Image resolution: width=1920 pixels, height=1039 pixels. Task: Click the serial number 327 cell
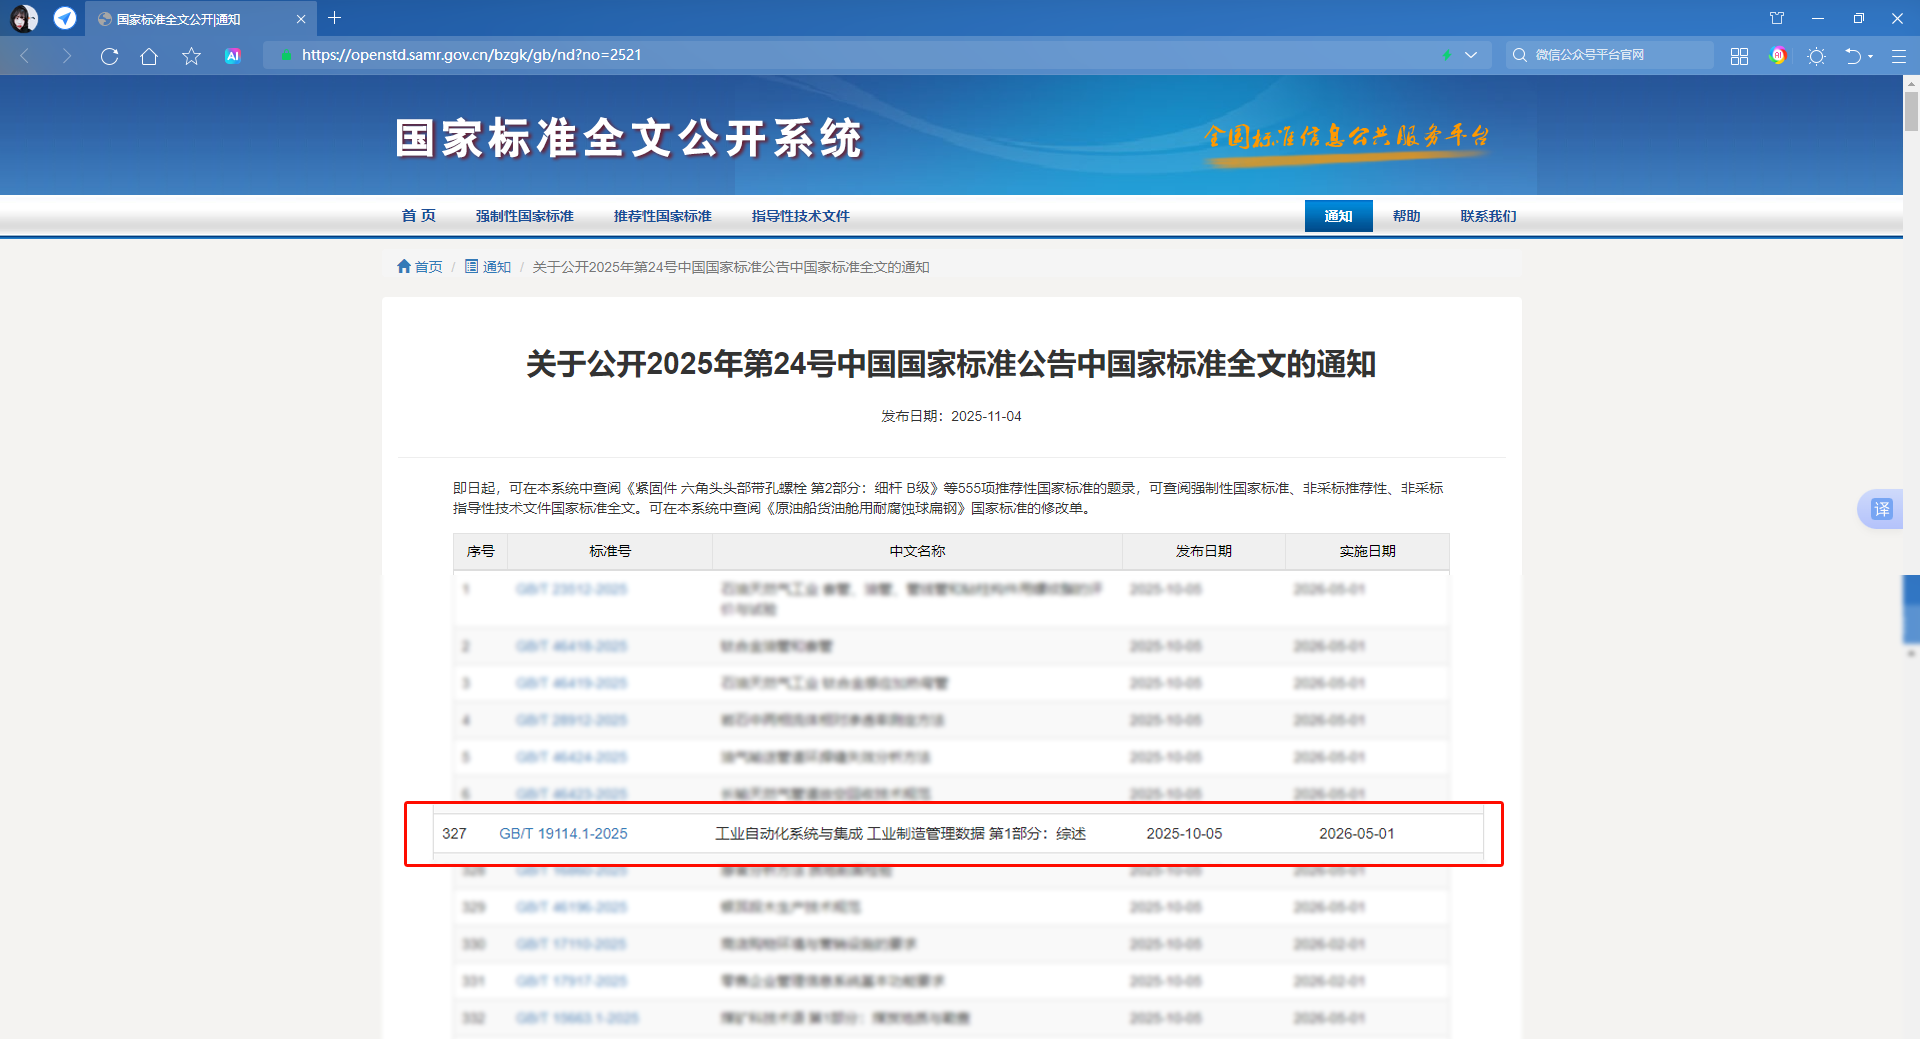(x=454, y=834)
